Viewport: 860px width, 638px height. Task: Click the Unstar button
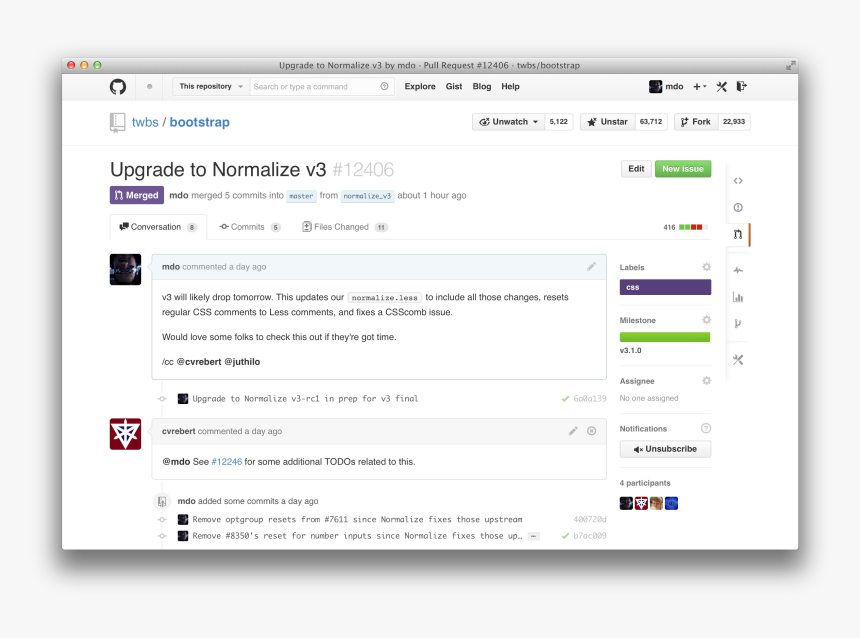608,122
